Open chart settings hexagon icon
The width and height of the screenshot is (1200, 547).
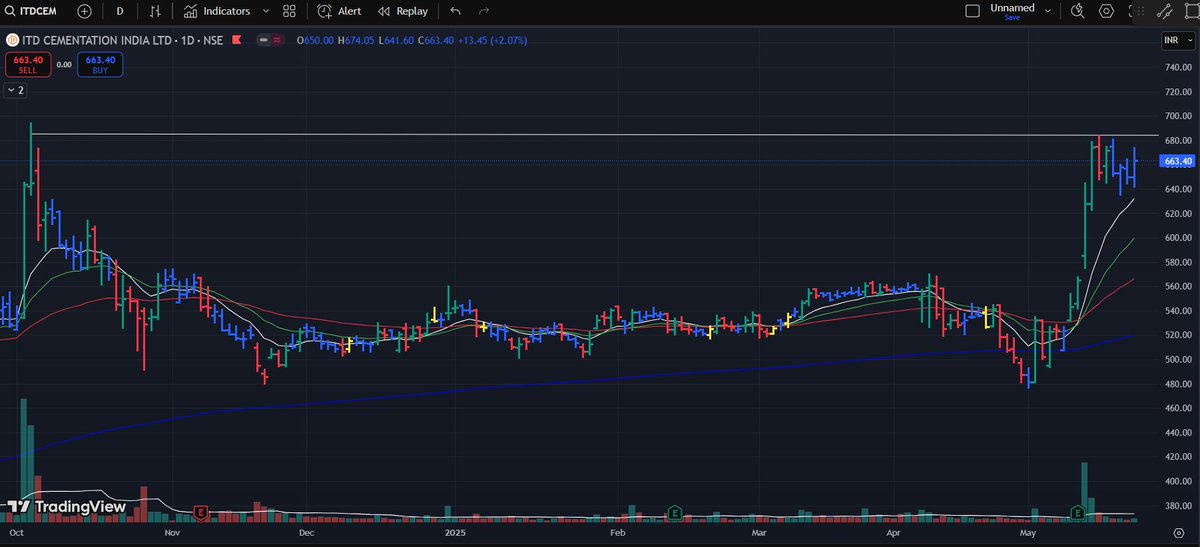pos(1106,11)
